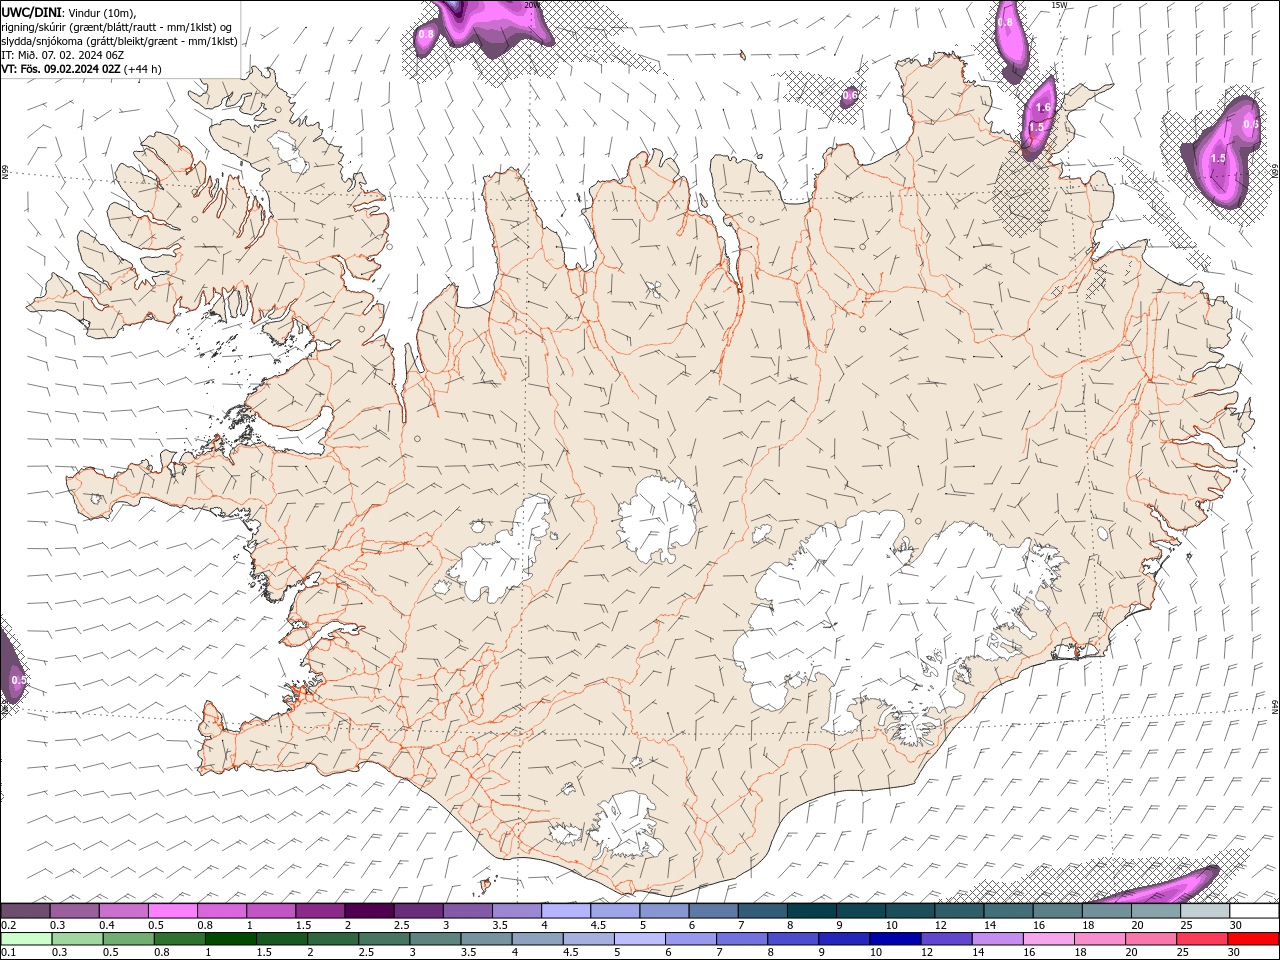Click the 15W longitude label

point(1059,5)
